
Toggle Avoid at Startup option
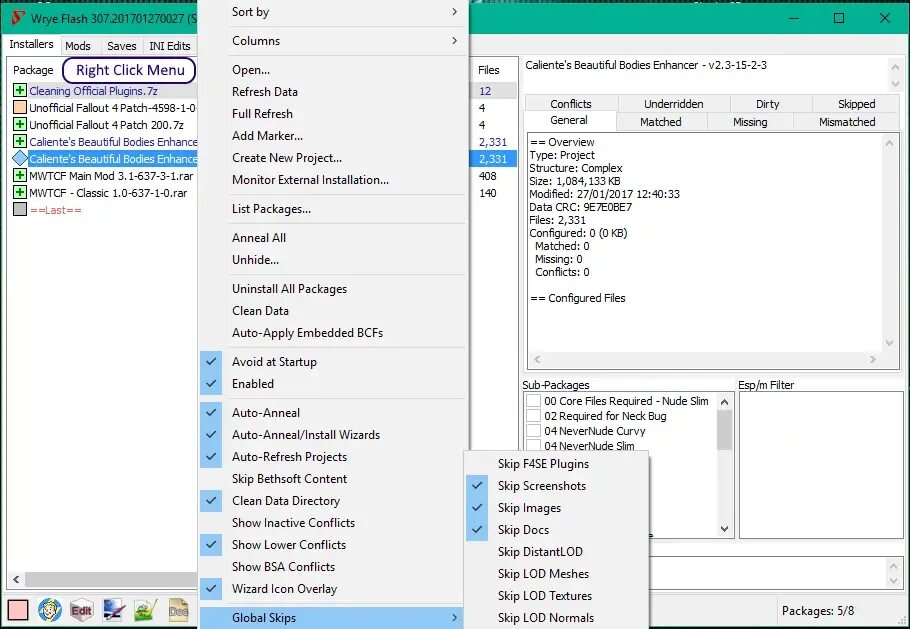coord(333,362)
